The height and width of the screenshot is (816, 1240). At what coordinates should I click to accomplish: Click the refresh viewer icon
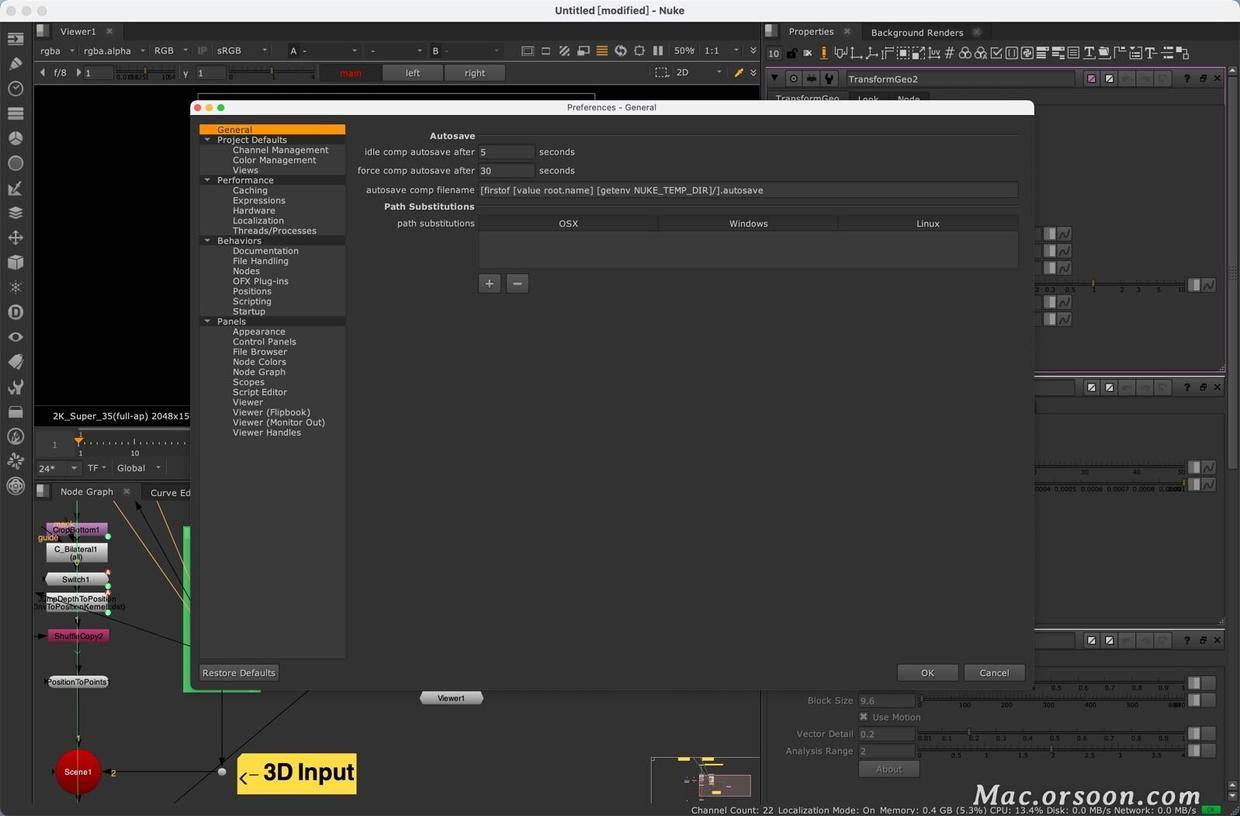tap(620, 51)
